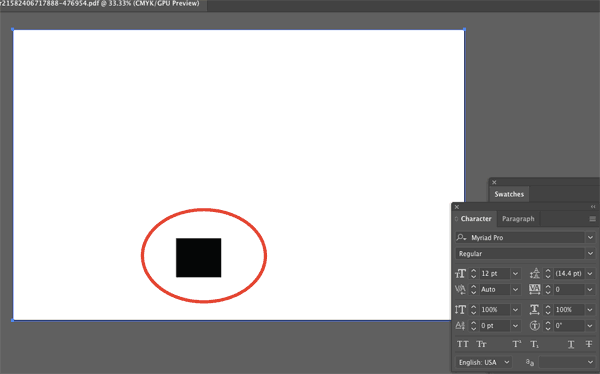Click the (14.4 pt) leading field
The width and height of the screenshot is (600, 374).
(x=569, y=273)
